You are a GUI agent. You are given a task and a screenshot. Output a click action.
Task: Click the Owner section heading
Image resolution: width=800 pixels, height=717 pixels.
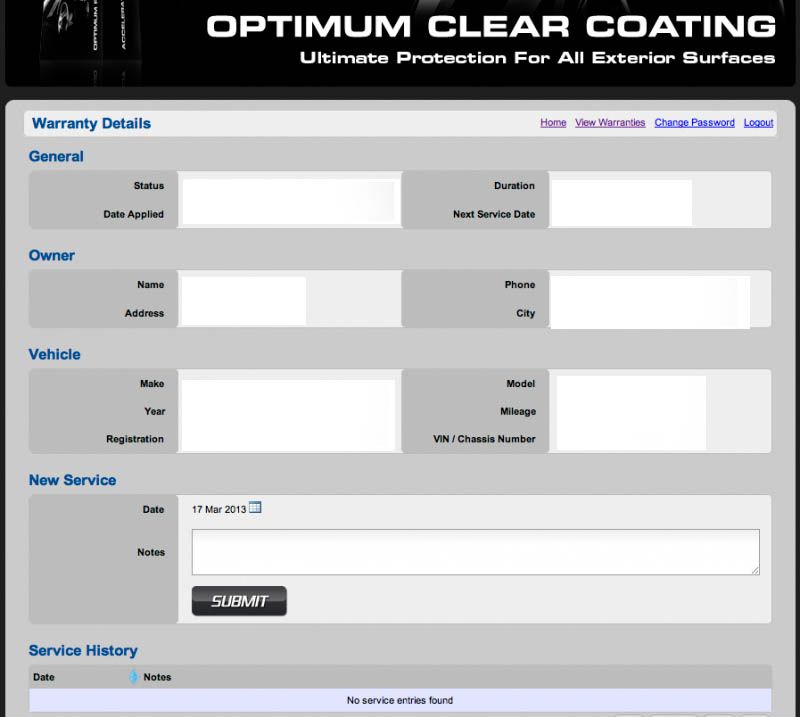coord(52,256)
